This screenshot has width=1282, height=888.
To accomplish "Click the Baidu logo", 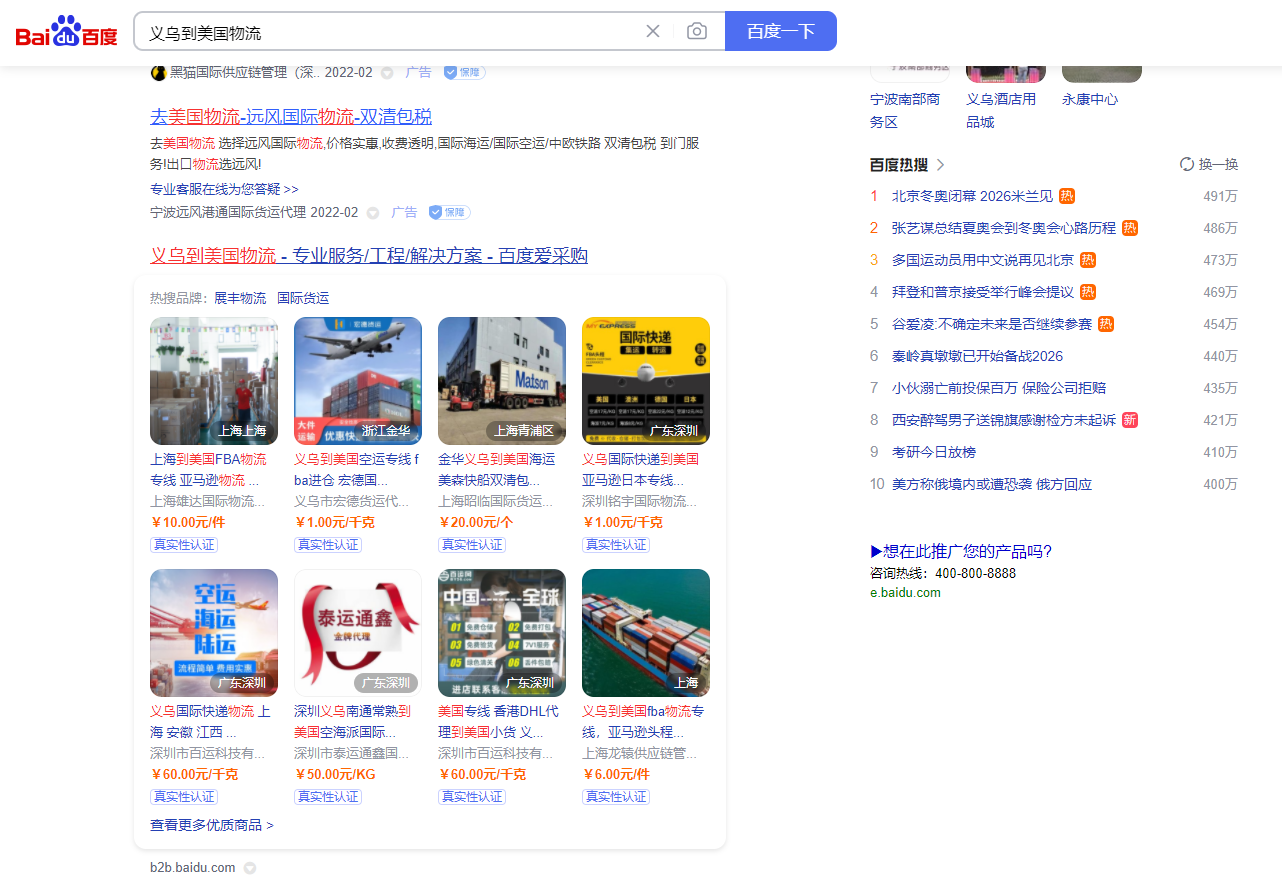I will coord(66,32).
